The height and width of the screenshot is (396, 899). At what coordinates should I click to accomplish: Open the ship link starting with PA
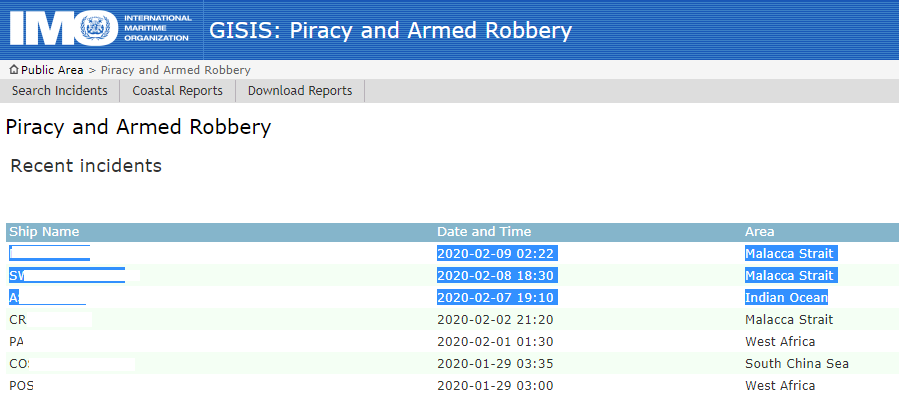tap(17, 342)
